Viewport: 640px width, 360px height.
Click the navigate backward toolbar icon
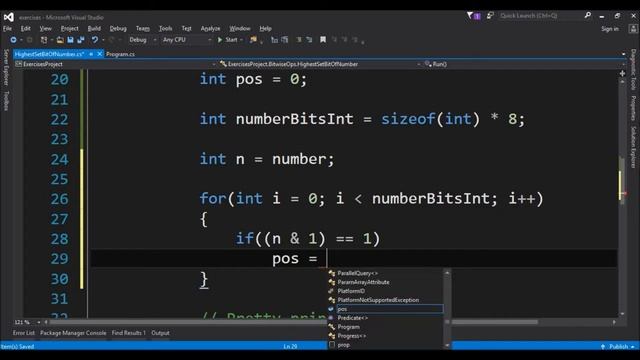click(13, 40)
